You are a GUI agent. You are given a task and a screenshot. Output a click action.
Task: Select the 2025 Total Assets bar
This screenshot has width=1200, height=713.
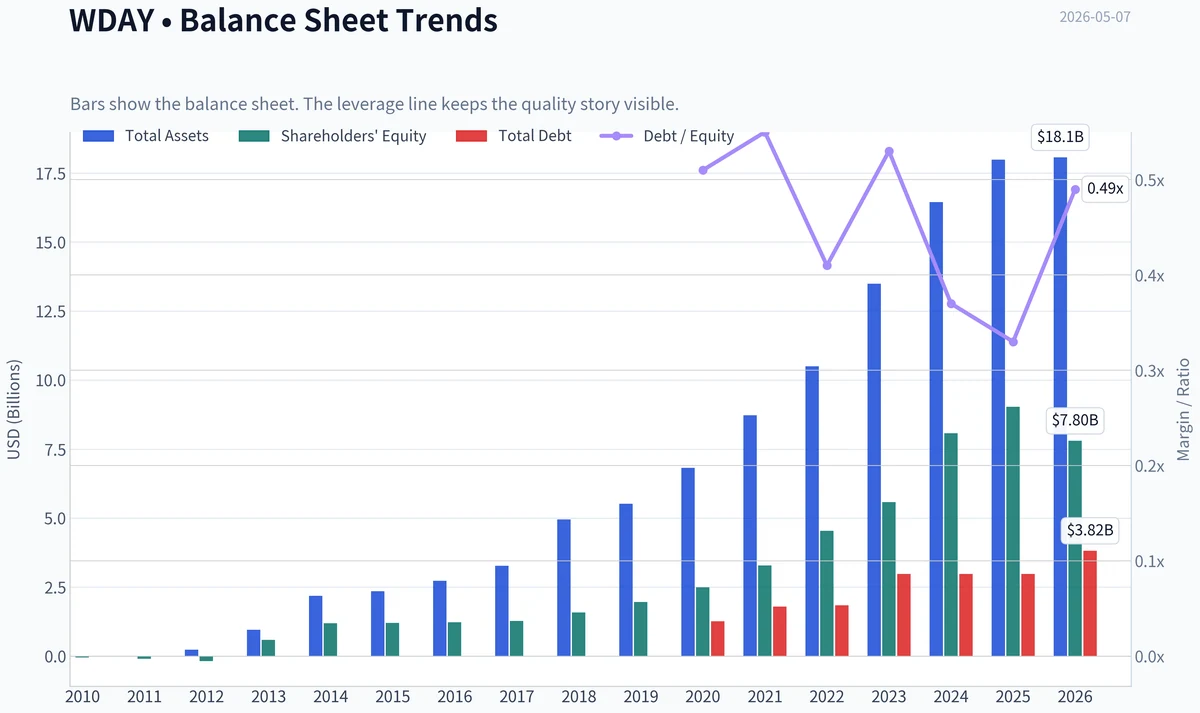point(998,408)
